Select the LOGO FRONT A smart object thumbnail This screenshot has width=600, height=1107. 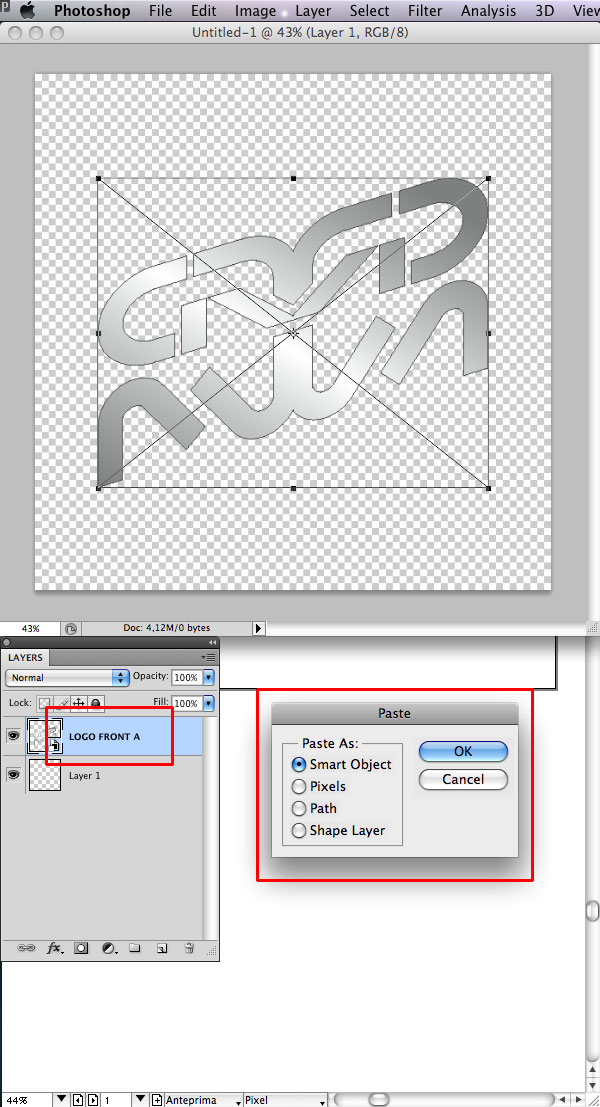pos(45,736)
